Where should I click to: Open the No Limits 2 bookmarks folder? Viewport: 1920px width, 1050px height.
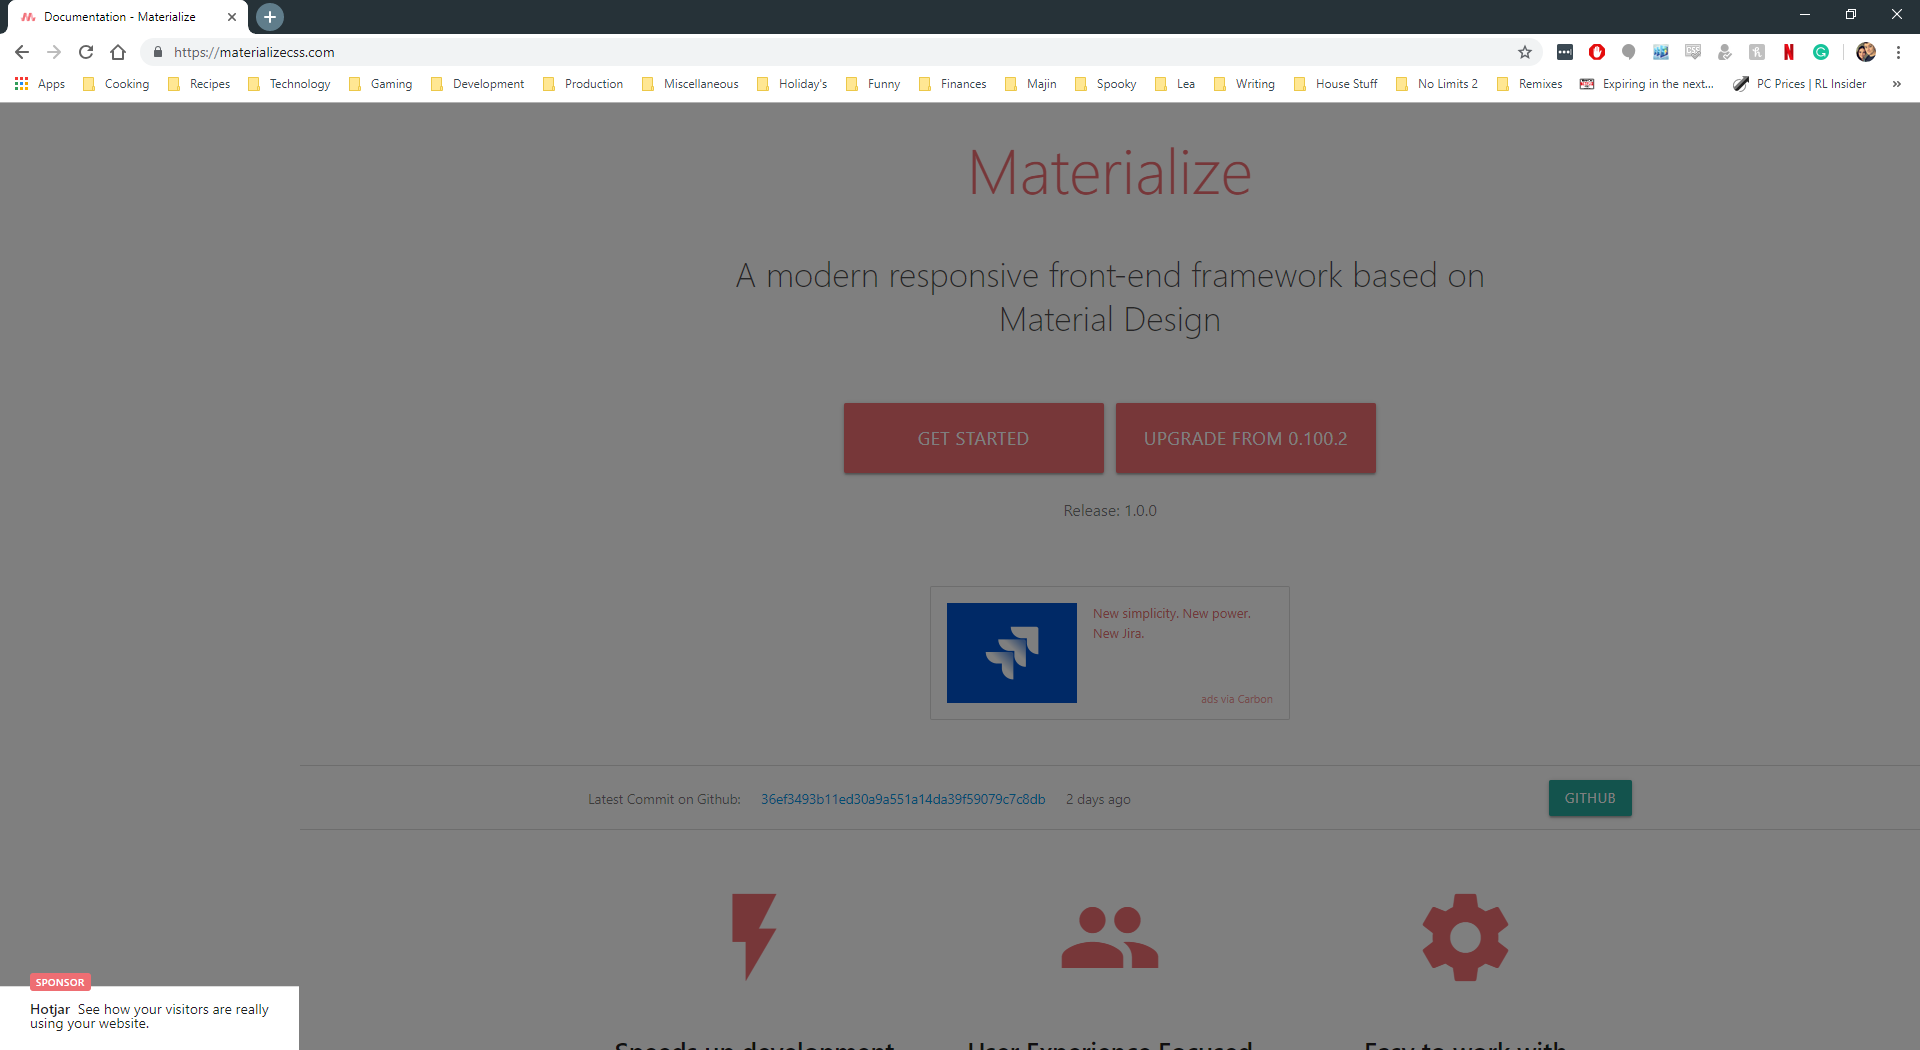click(1437, 84)
